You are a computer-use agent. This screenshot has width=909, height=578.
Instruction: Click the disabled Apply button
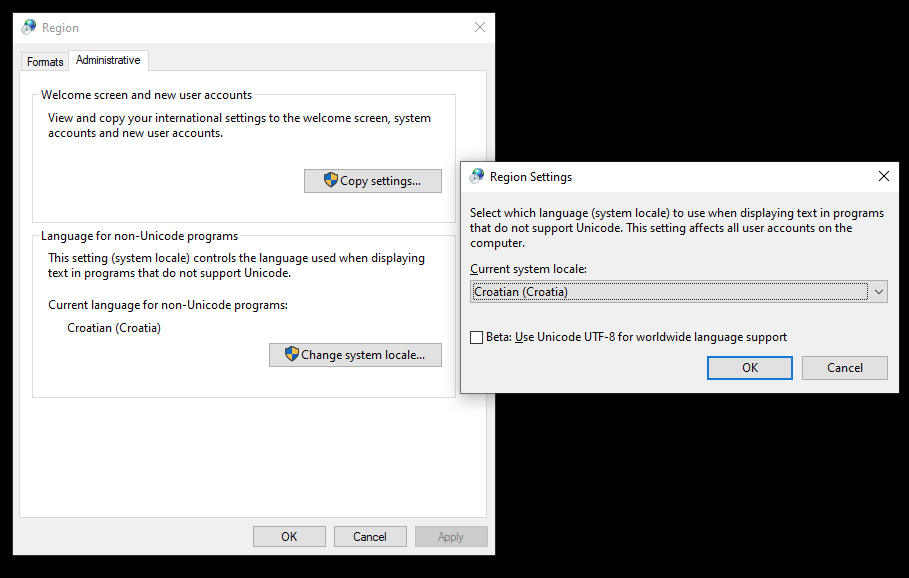451,536
